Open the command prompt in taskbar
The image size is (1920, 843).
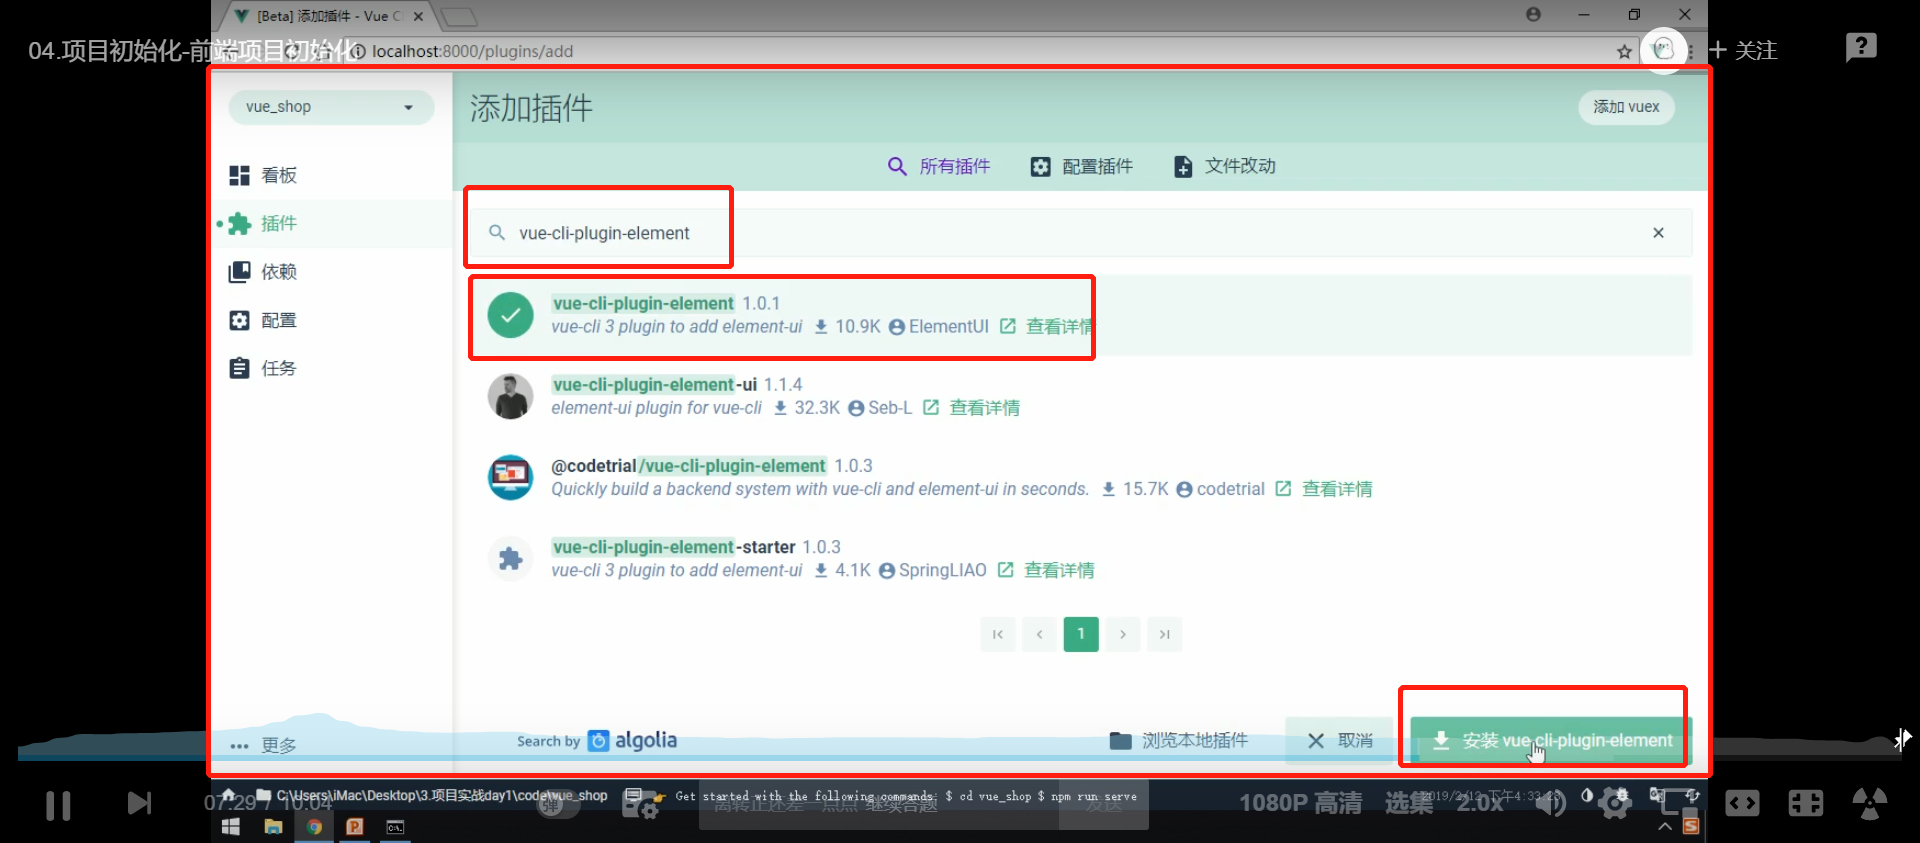[395, 827]
